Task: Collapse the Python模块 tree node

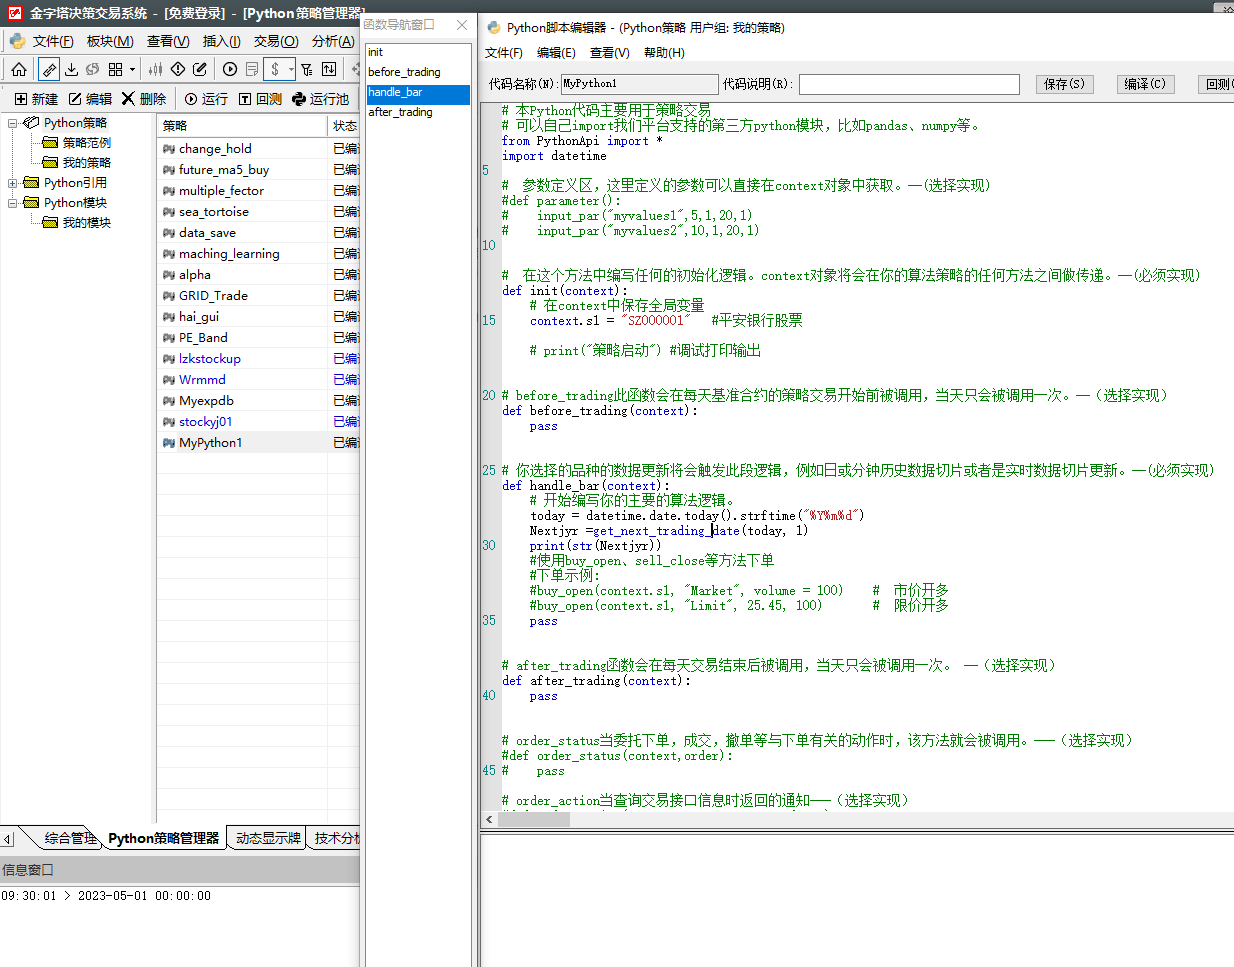Action: (13, 203)
